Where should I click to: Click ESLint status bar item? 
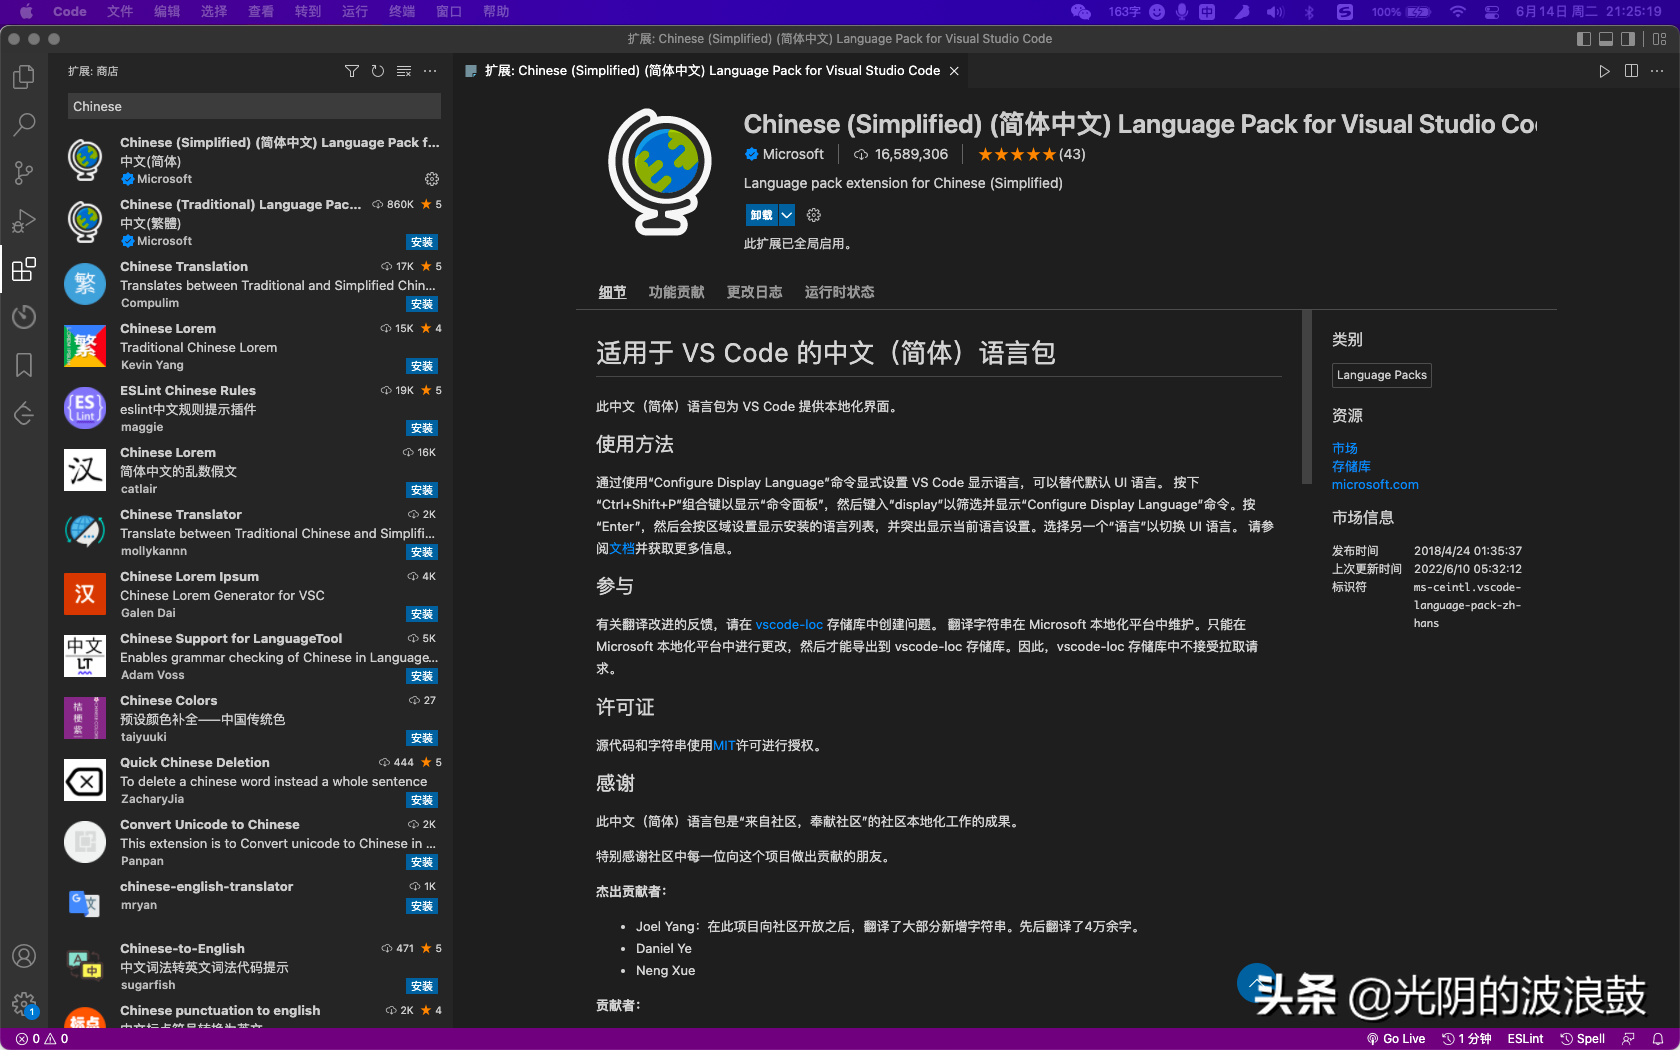1525,1039
